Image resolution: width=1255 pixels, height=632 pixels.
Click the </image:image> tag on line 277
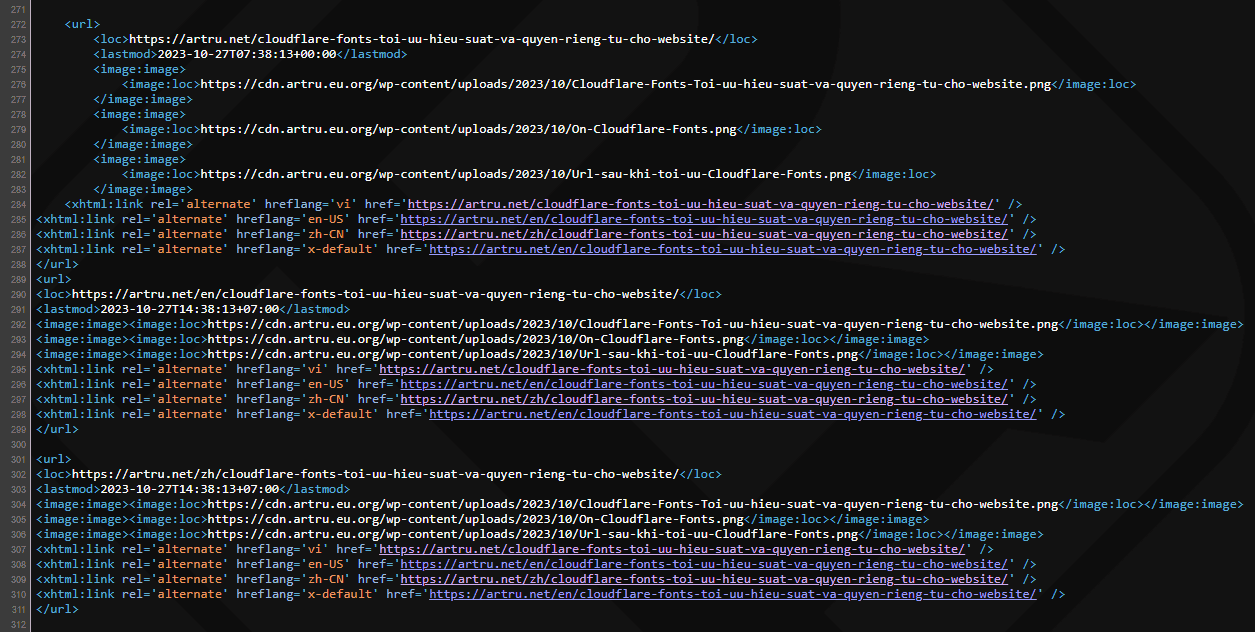tap(143, 99)
